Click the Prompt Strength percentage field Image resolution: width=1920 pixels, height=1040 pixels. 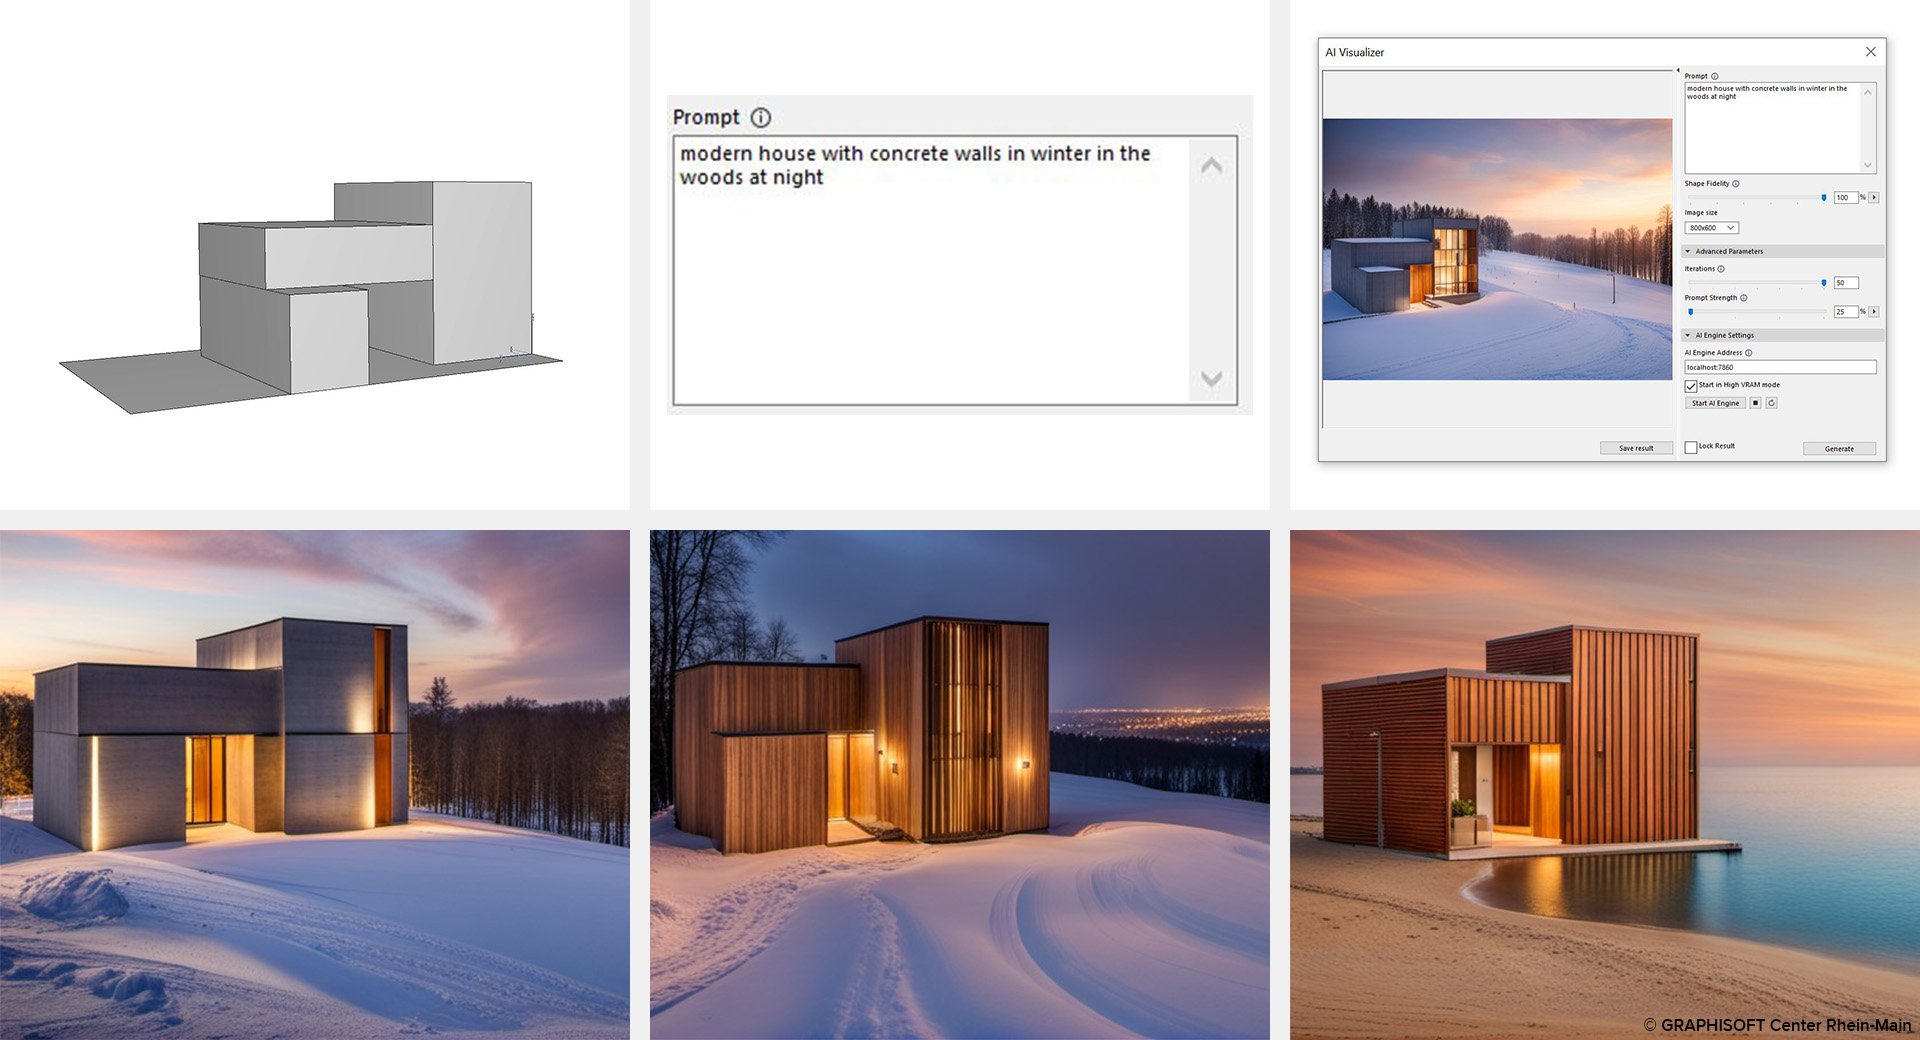1845,312
